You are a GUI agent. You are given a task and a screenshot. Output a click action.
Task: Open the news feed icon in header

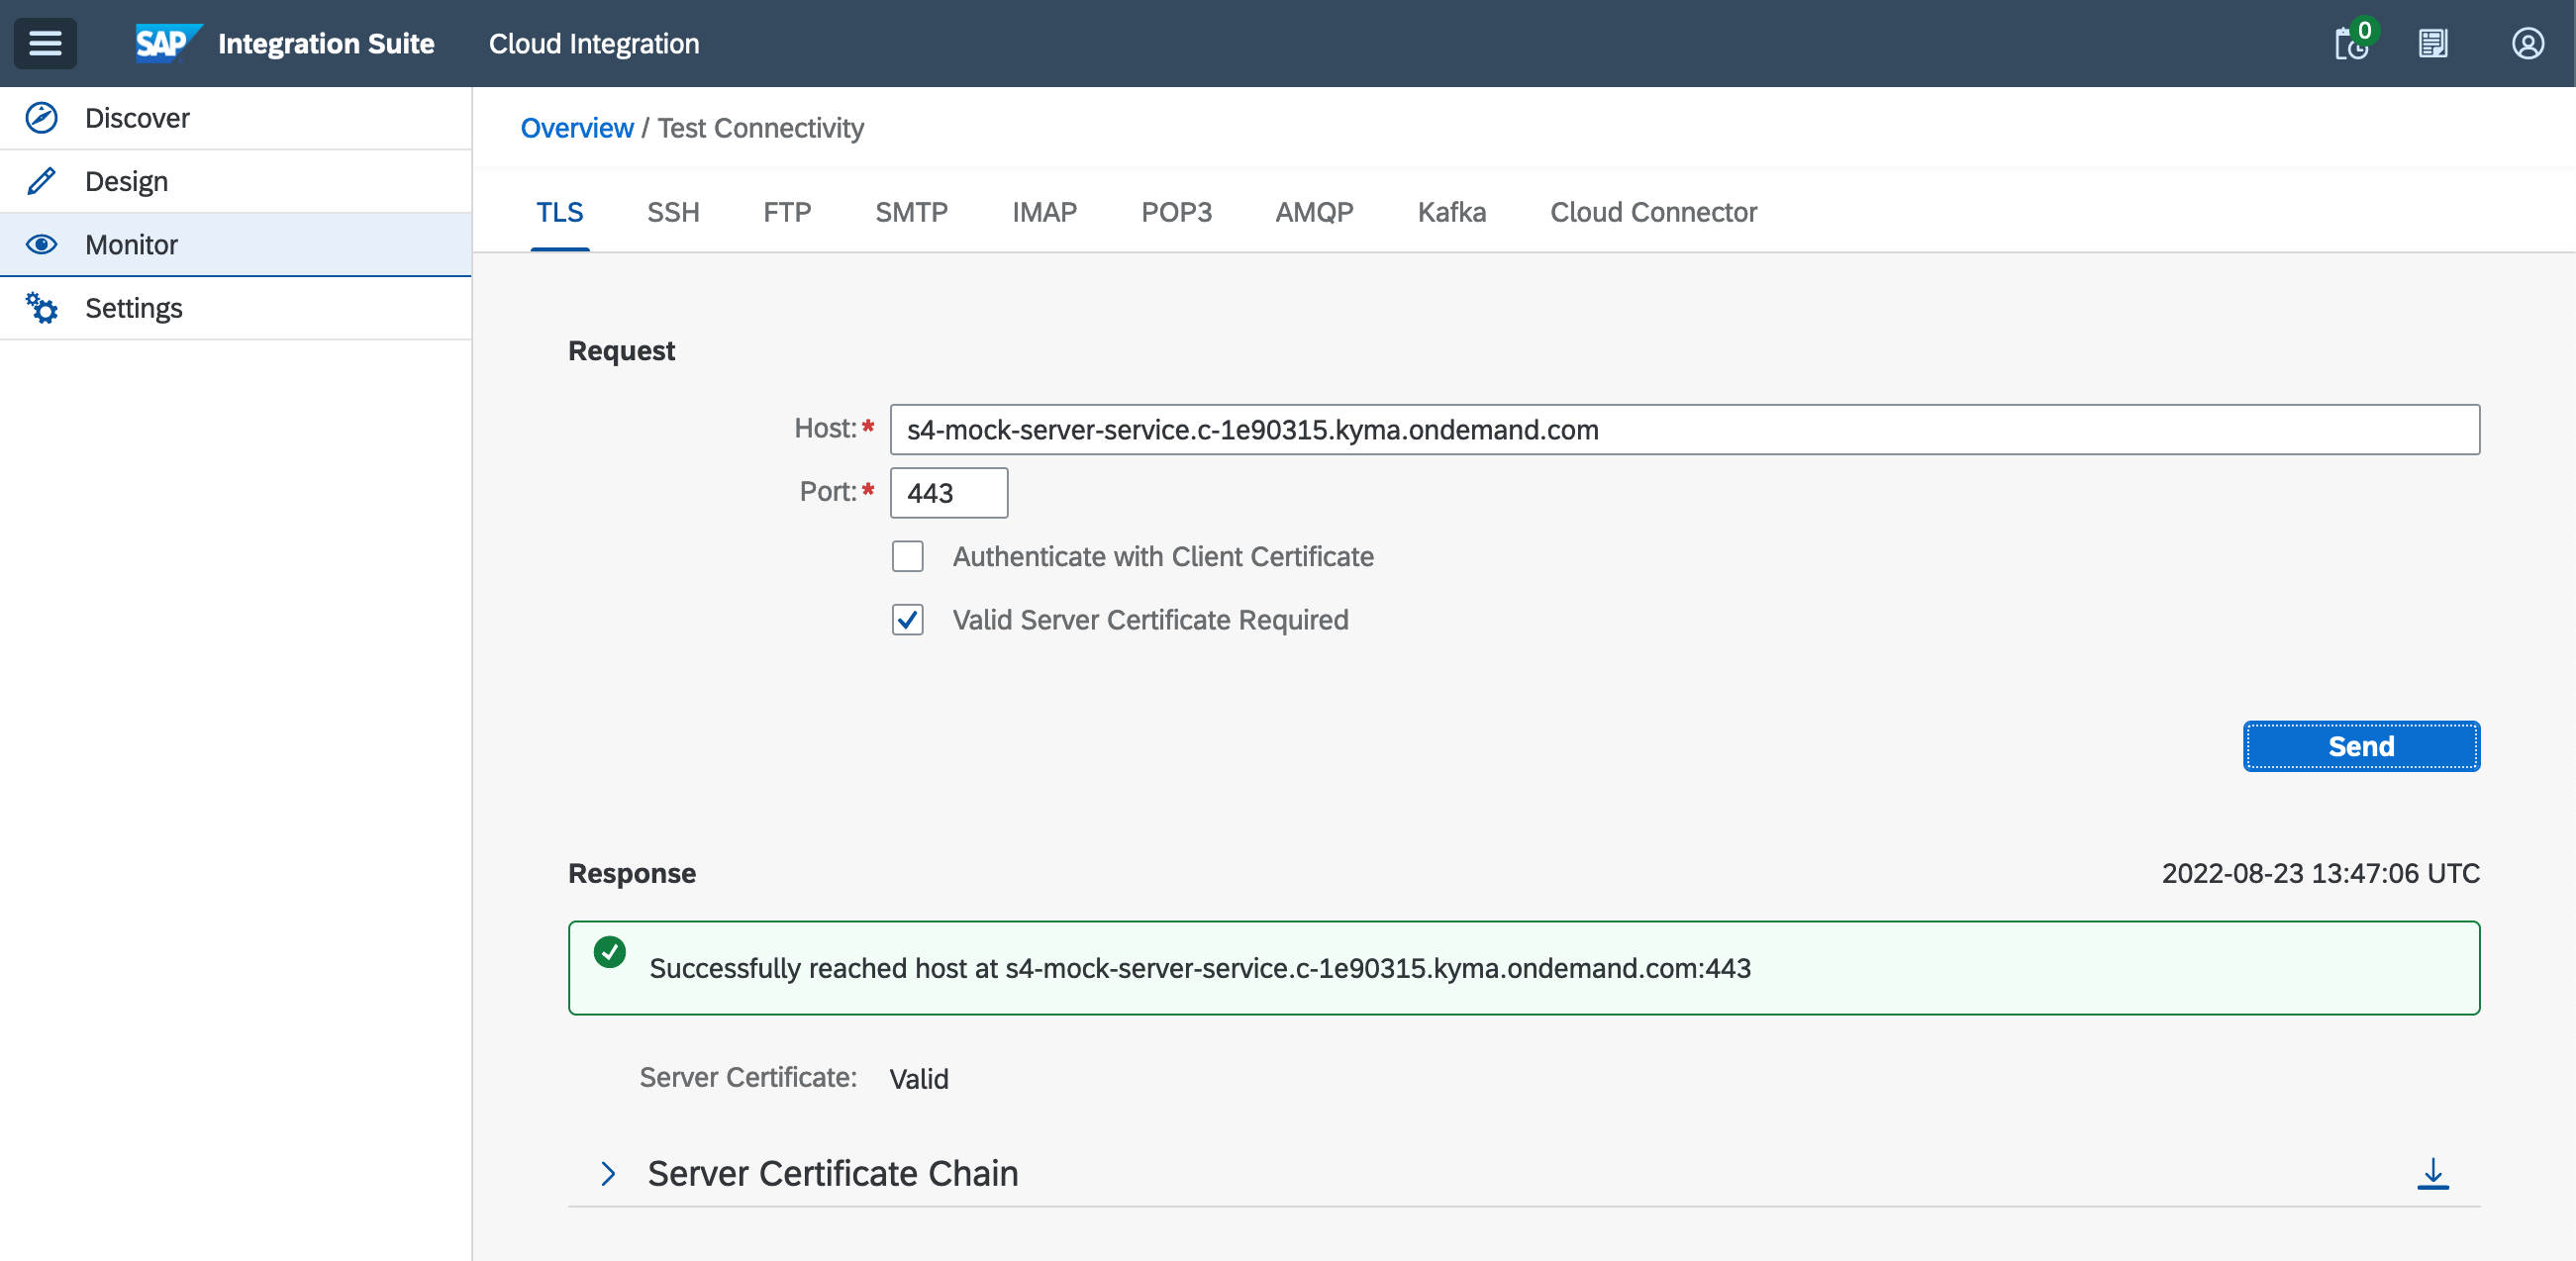[x=2433, y=44]
